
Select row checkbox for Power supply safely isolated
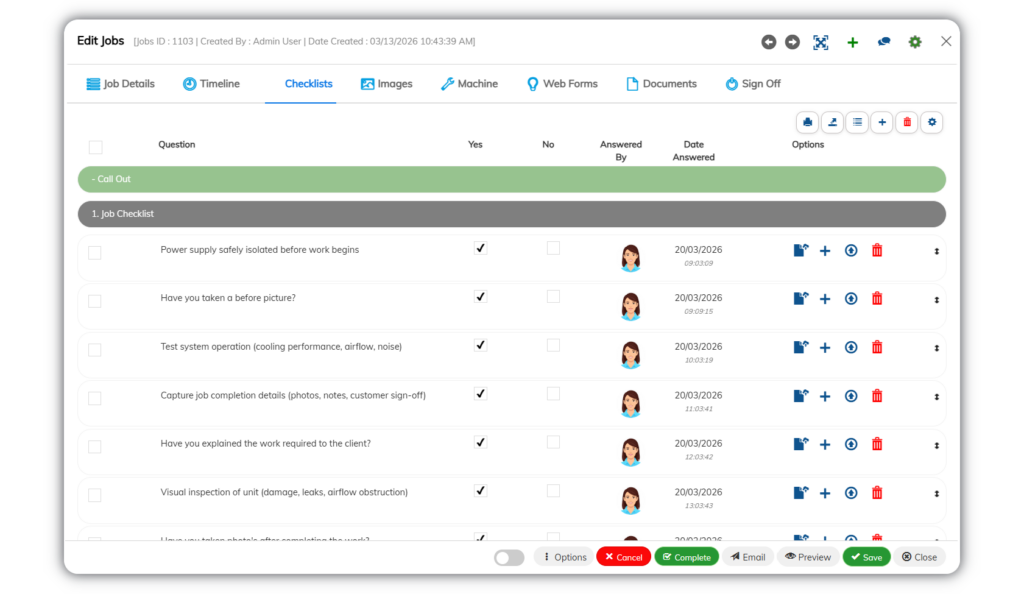tap(95, 253)
